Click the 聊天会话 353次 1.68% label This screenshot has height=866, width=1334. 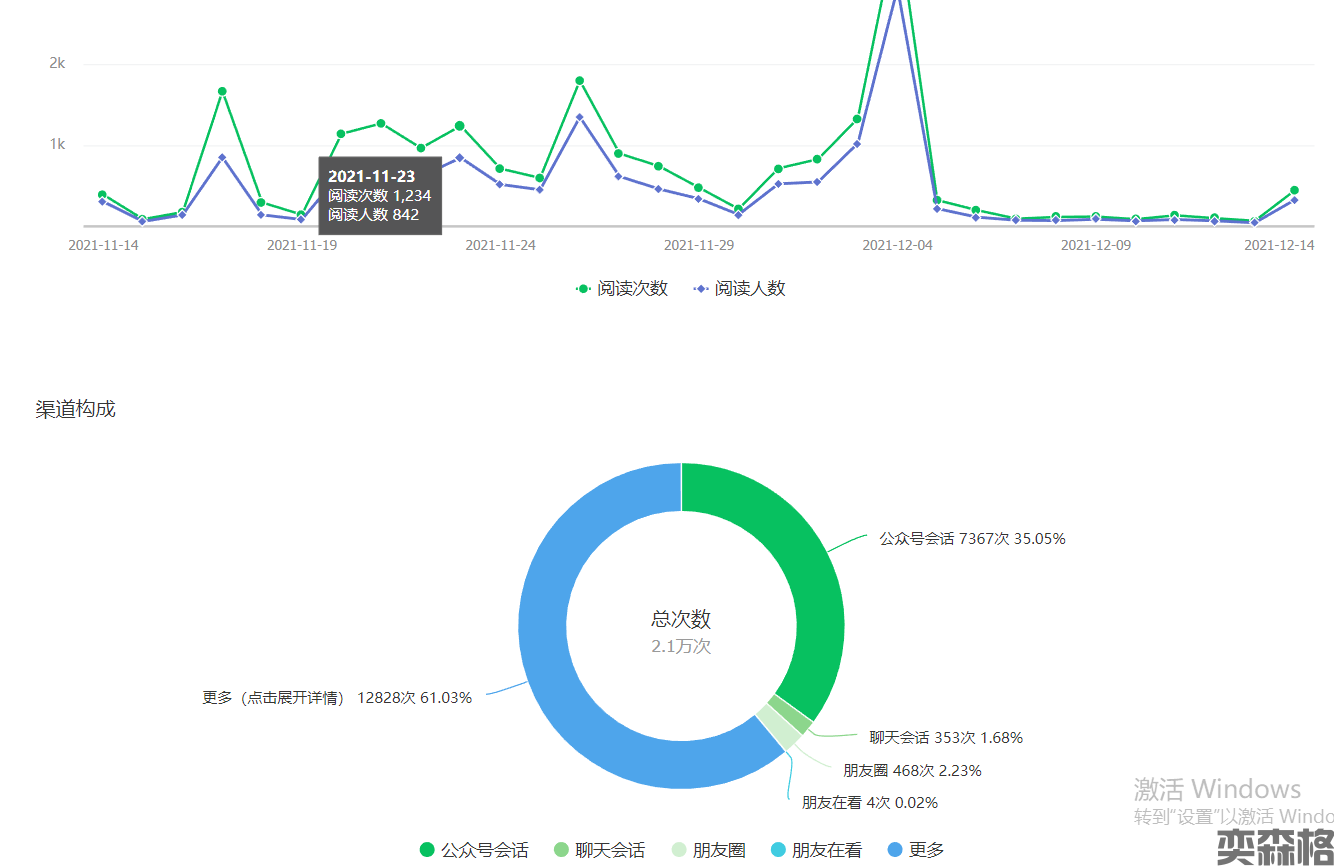(x=945, y=738)
